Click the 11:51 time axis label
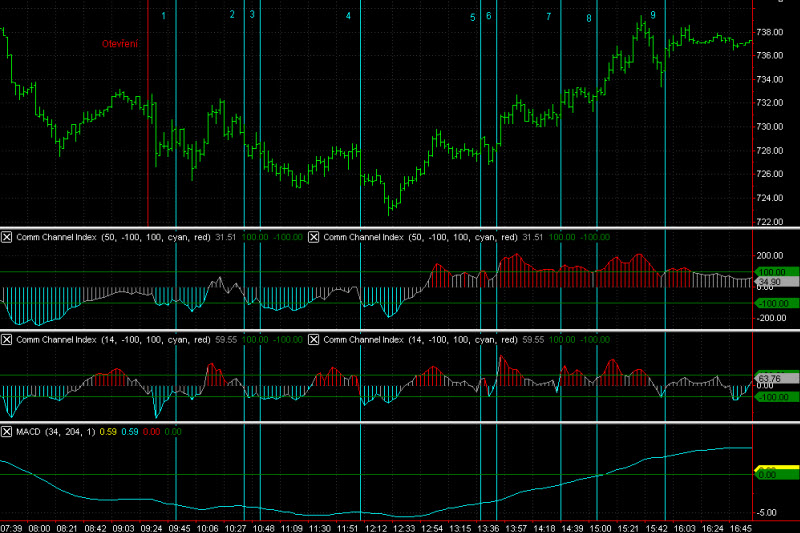This screenshot has height=533, width=800. tap(348, 528)
